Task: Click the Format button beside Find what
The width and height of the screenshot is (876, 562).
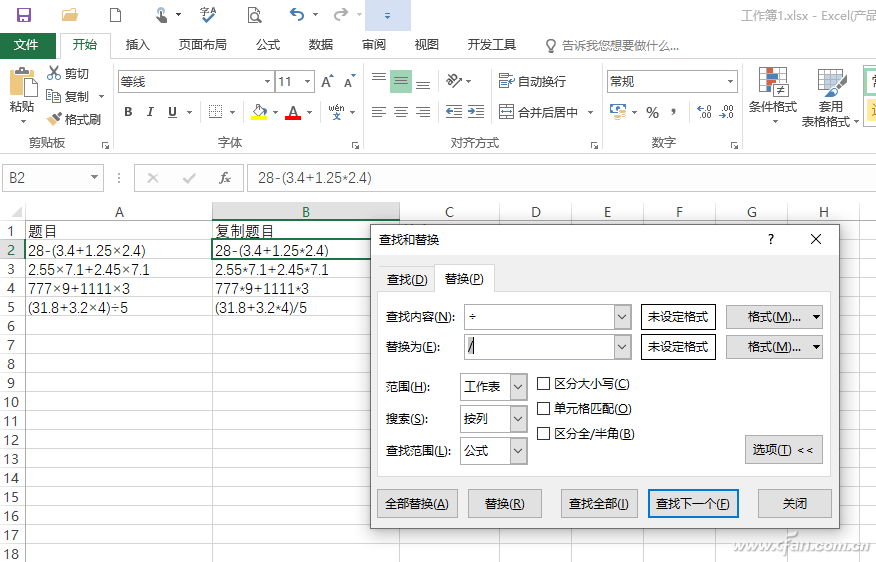Action: (x=774, y=317)
